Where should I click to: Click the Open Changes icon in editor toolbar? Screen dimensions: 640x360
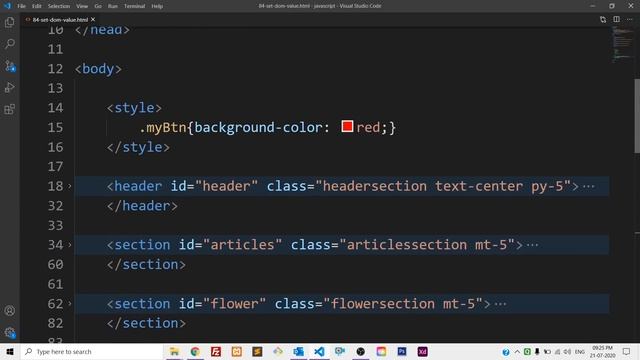coord(603,20)
